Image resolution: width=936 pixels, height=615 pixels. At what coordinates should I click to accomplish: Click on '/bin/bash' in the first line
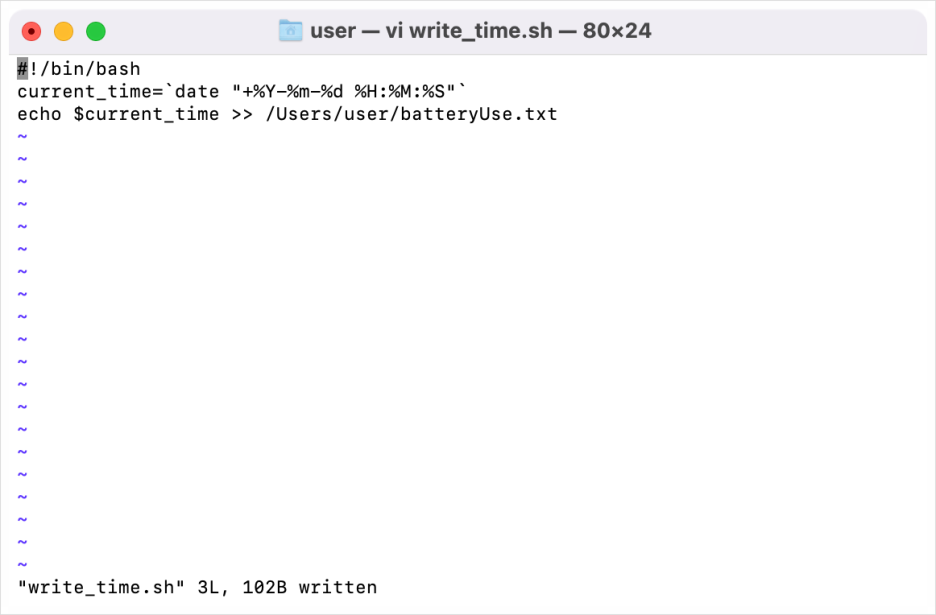coord(90,69)
